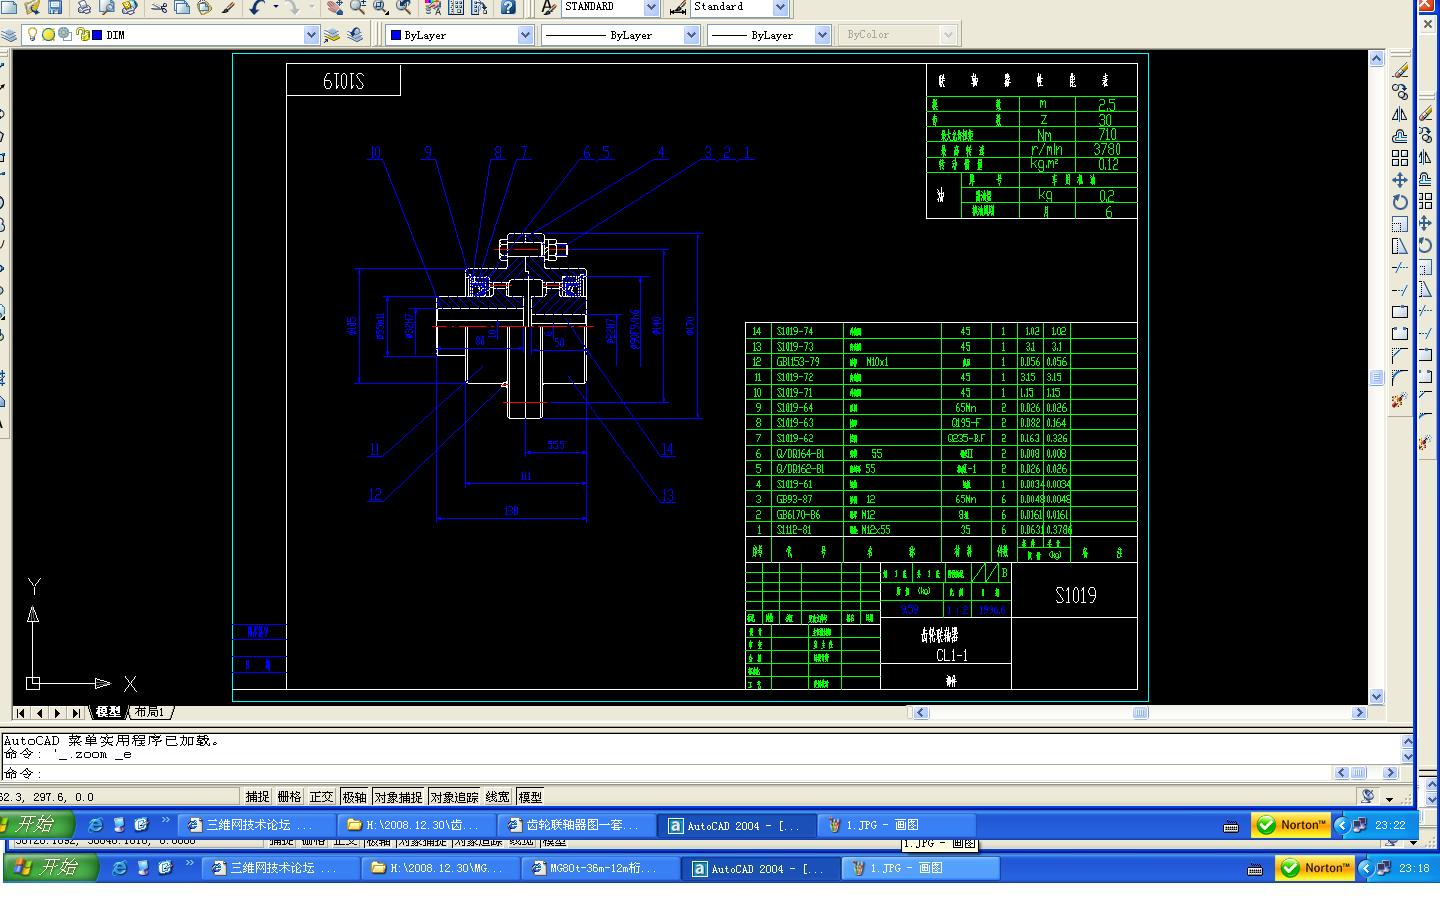Click the horizontal scrollbar right arrow
The width and height of the screenshot is (1440, 900).
(1359, 713)
